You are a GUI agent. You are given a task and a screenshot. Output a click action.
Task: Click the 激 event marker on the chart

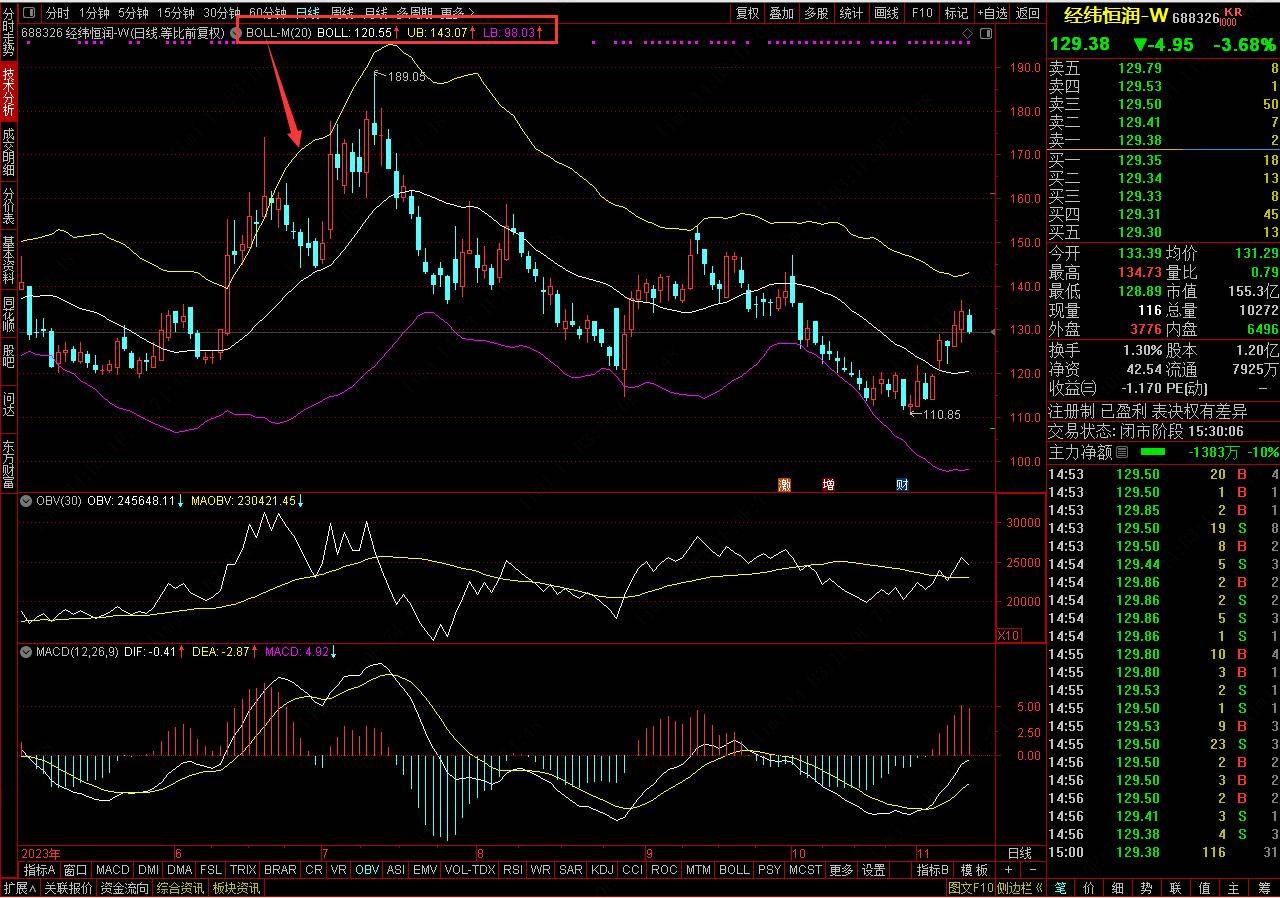(785, 485)
